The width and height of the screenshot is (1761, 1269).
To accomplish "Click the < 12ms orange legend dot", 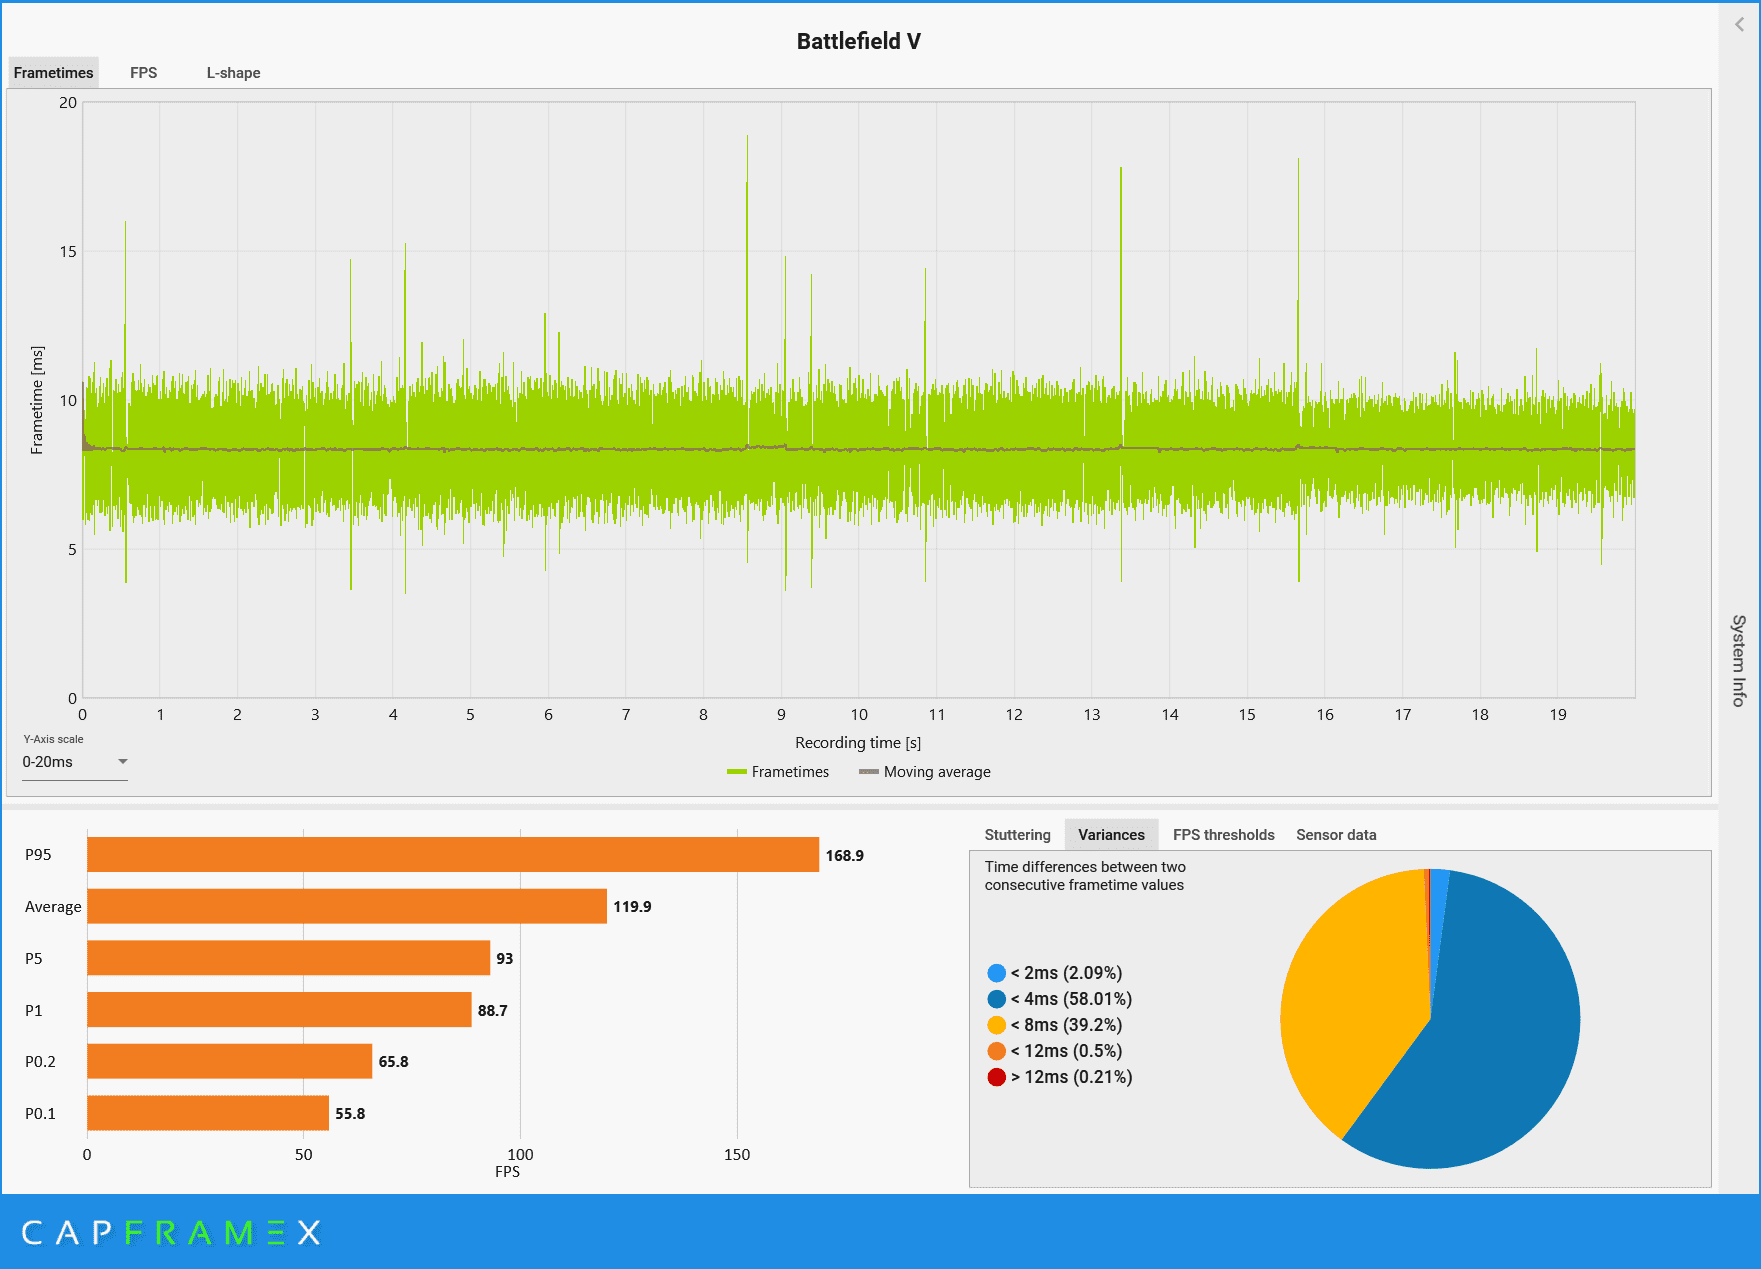I will coord(996,1051).
